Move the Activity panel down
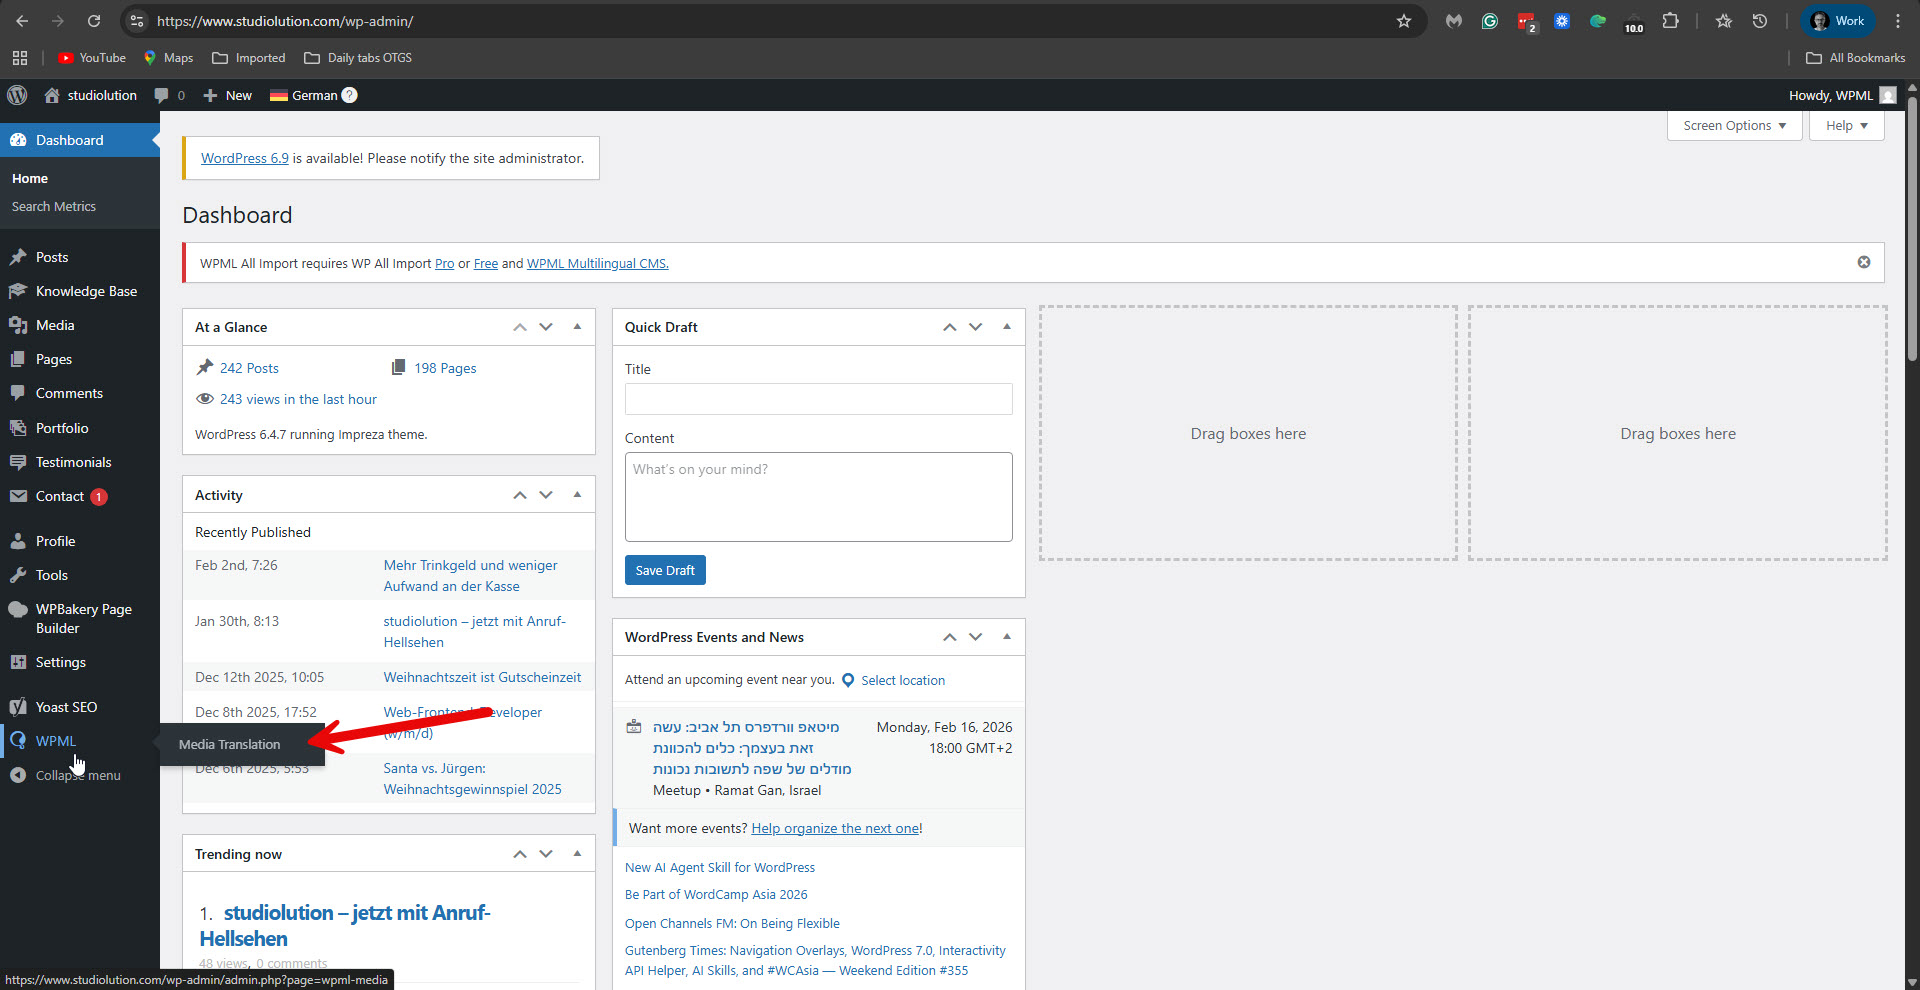 point(546,495)
